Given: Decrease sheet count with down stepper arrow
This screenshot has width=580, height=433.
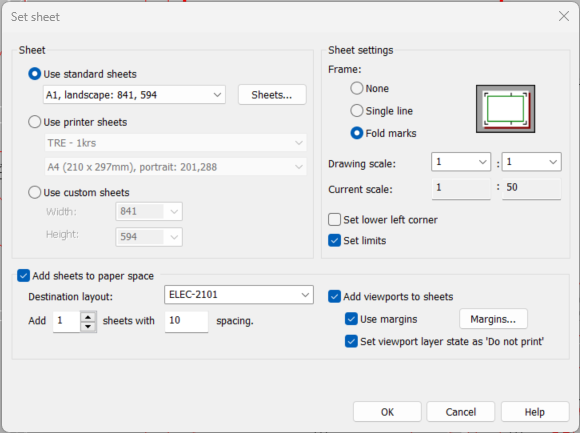Looking at the screenshot, I should click(x=88, y=327).
